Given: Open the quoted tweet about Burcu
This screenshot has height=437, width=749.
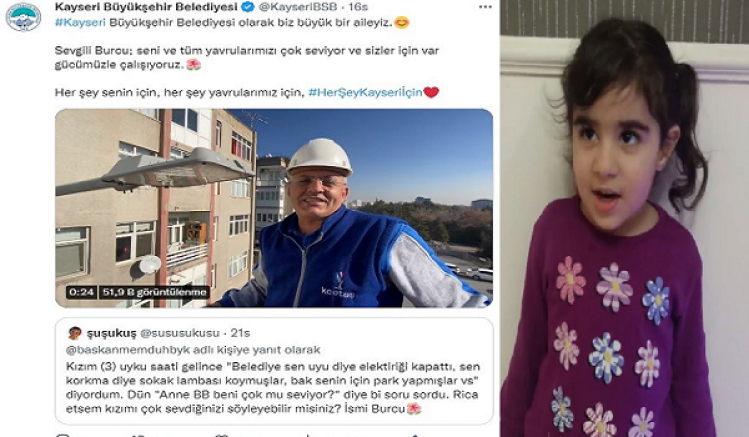Looking at the screenshot, I should point(274,371).
